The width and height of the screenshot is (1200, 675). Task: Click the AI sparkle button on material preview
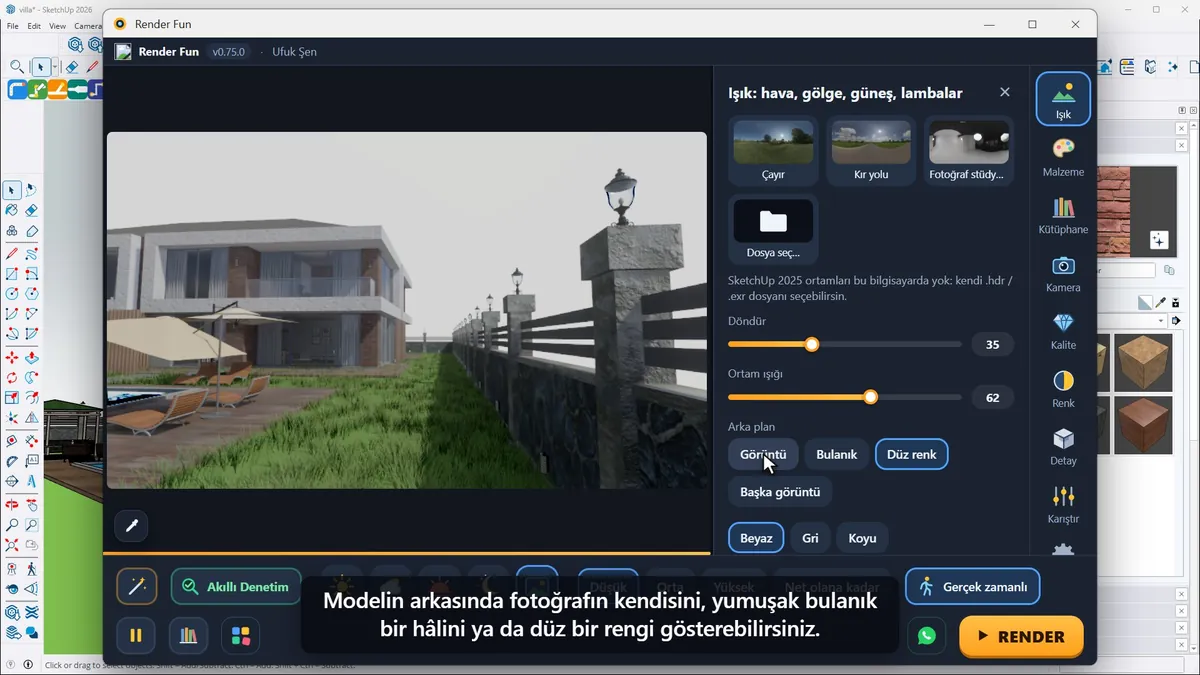(1158, 240)
